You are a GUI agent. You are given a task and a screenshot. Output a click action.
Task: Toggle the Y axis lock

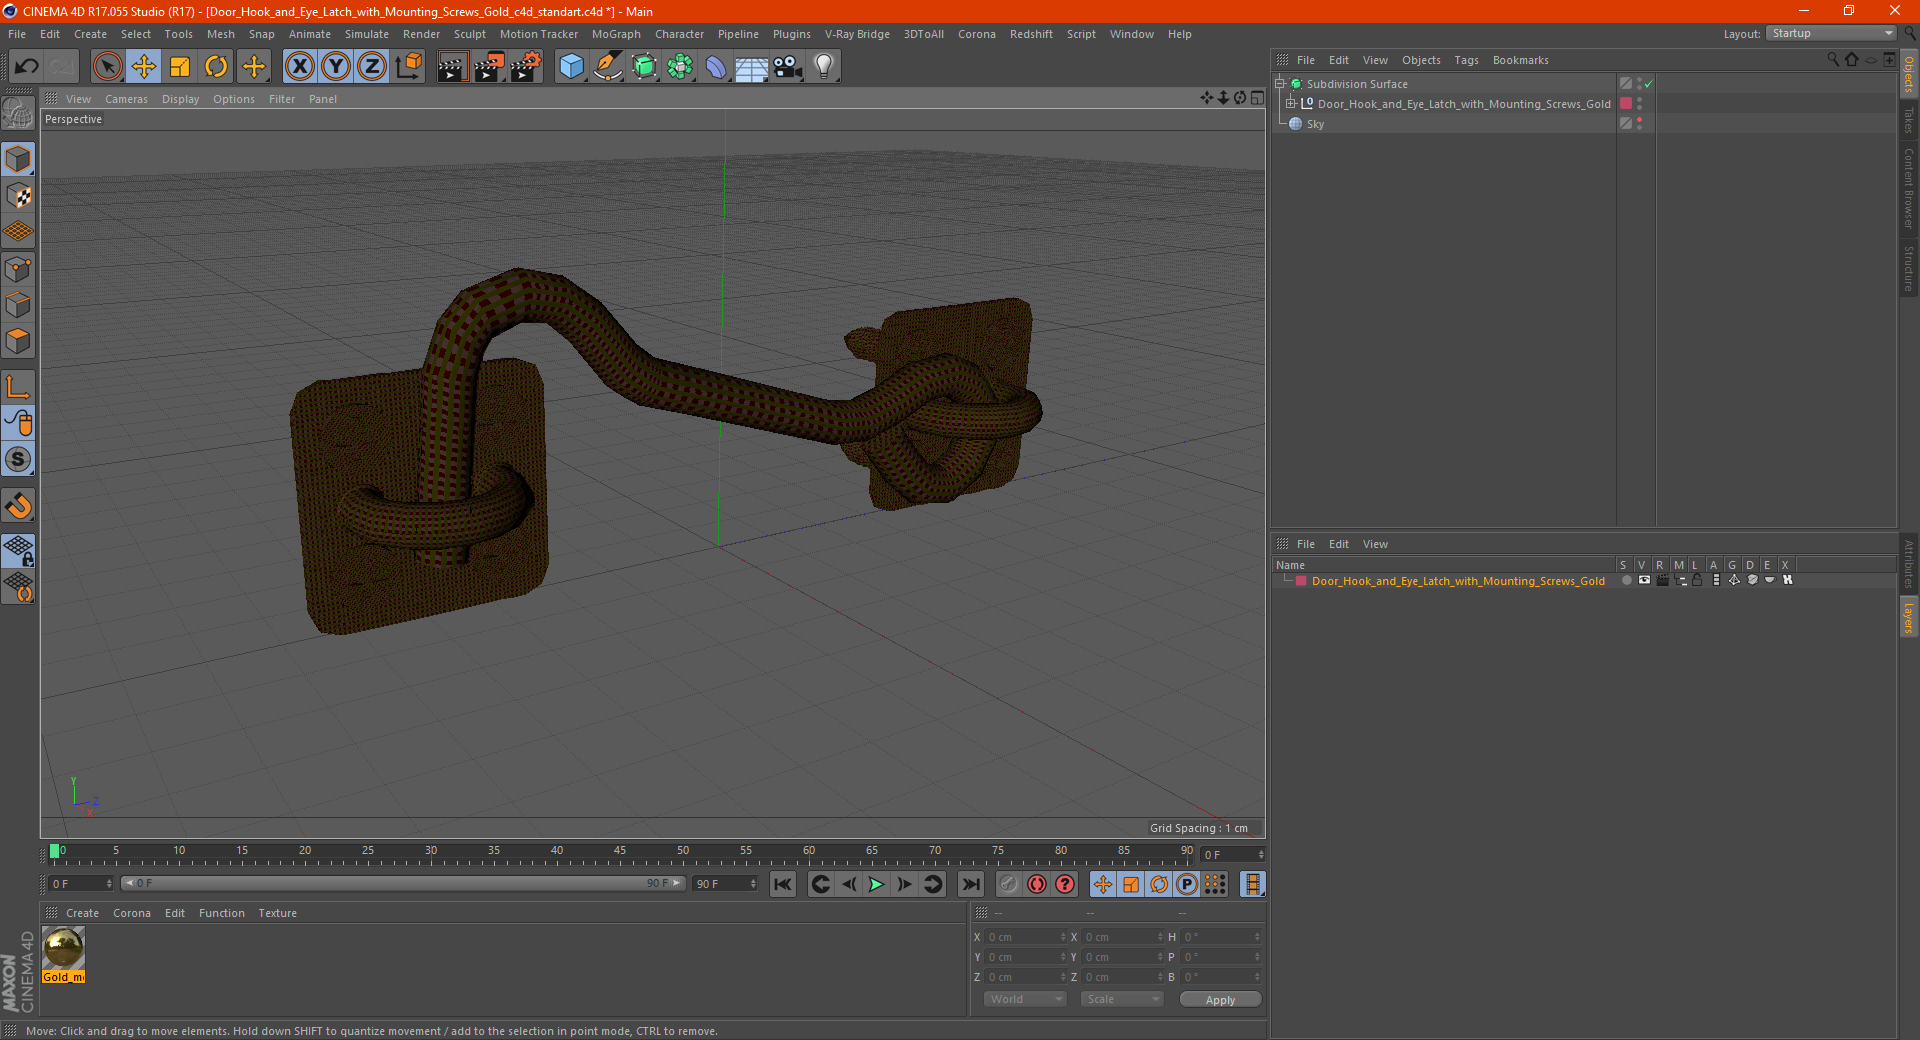click(336, 67)
